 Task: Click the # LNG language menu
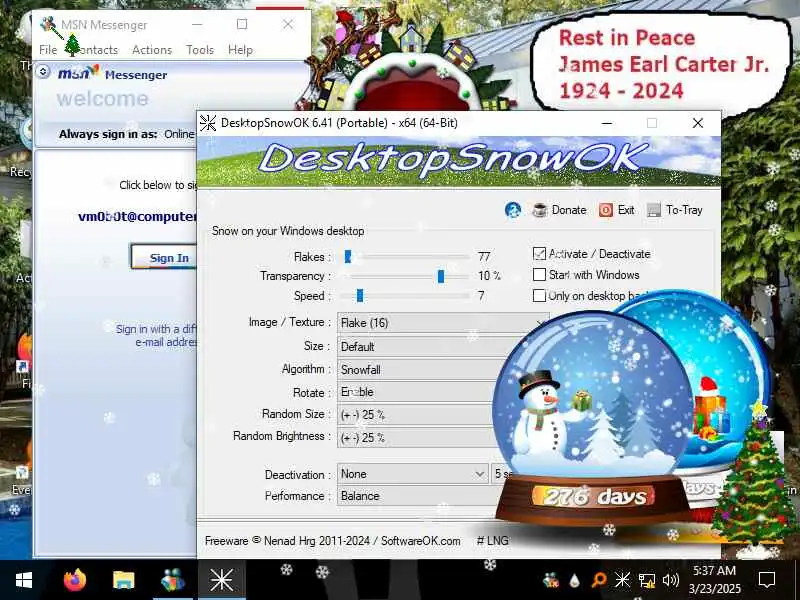coord(492,541)
